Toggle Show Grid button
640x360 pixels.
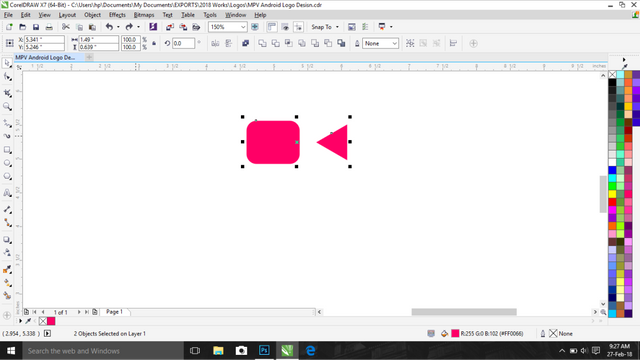(x=285, y=27)
